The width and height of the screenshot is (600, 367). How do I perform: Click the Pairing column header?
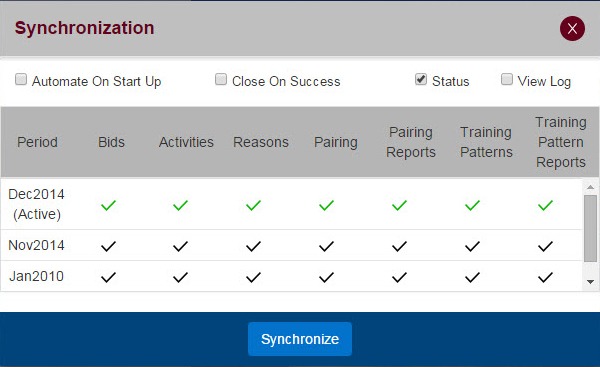(x=336, y=142)
